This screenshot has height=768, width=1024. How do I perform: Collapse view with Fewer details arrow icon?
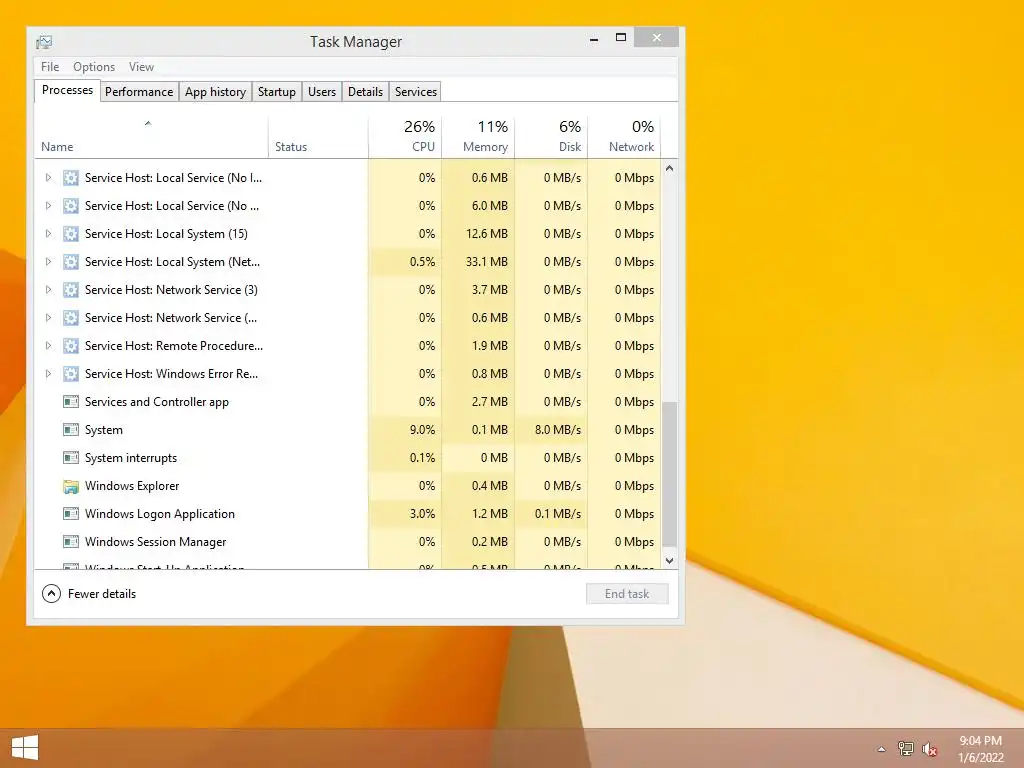[51, 594]
